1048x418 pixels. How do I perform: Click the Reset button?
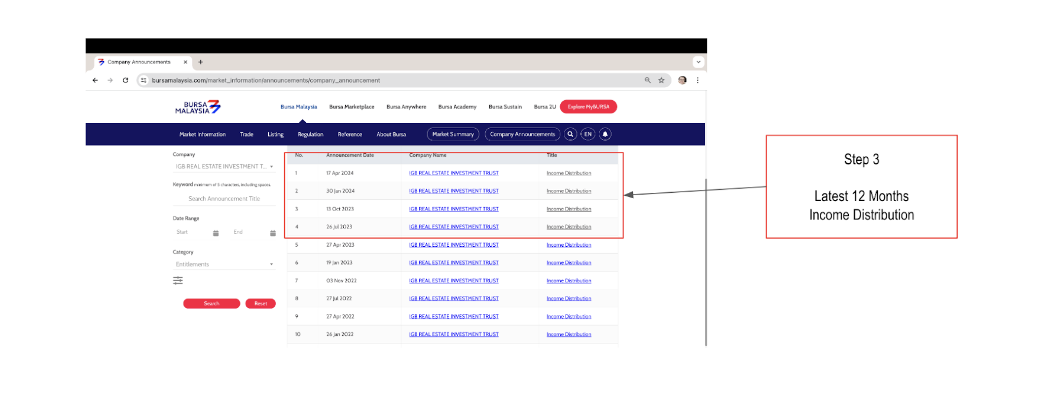click(x=261, y=304)
